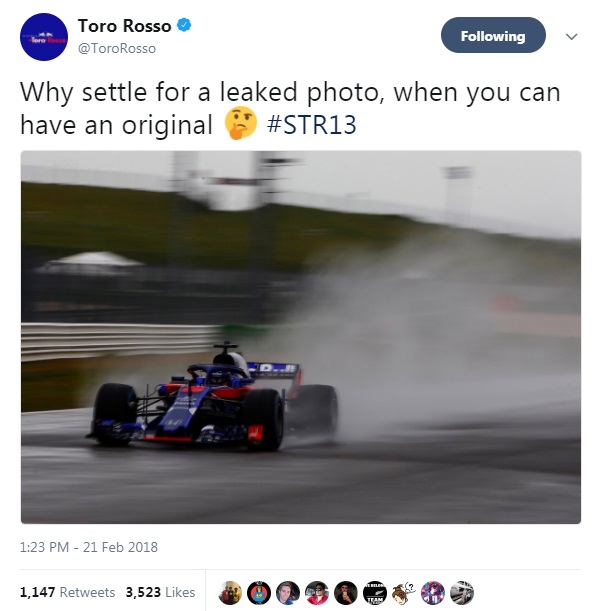Open the @ToroRosso handle
The height and width of the screenshot is (611, 603).
click(117, 49)
